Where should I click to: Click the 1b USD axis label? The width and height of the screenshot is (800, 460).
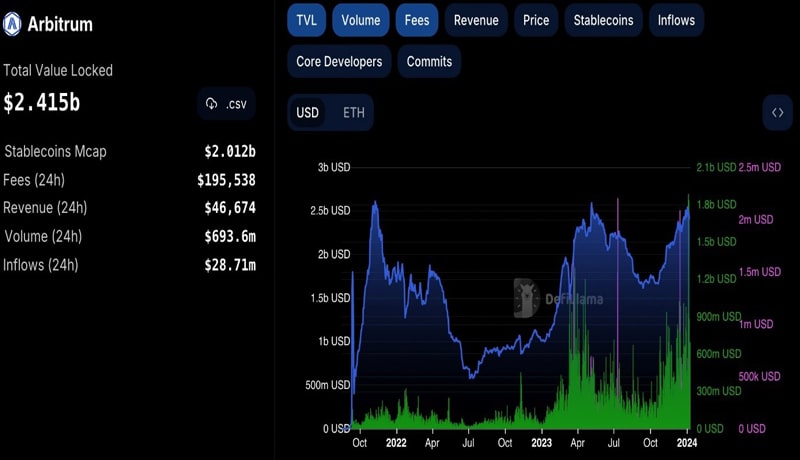tap(334, 341)
